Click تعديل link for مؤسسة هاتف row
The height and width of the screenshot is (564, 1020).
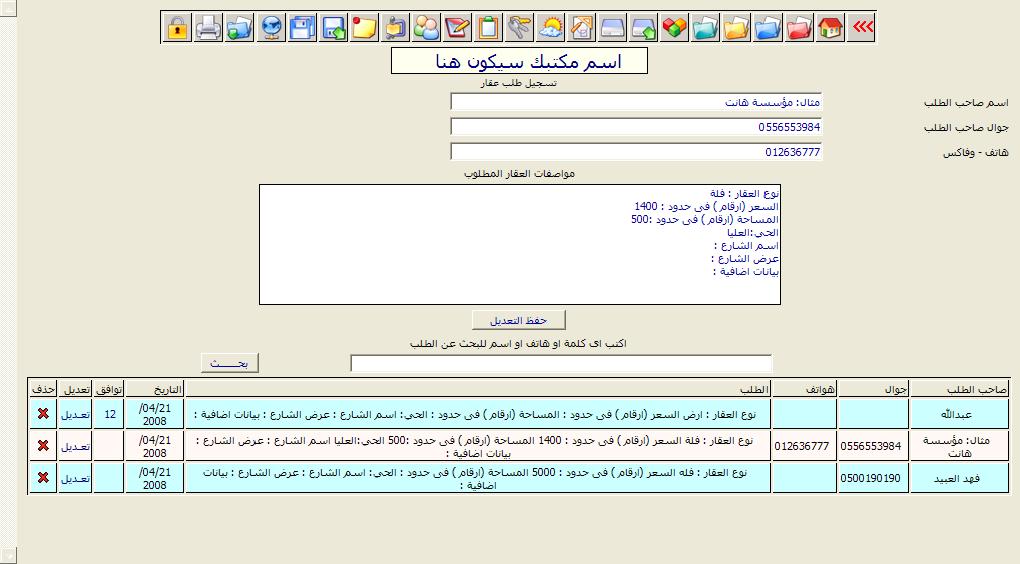75,446
